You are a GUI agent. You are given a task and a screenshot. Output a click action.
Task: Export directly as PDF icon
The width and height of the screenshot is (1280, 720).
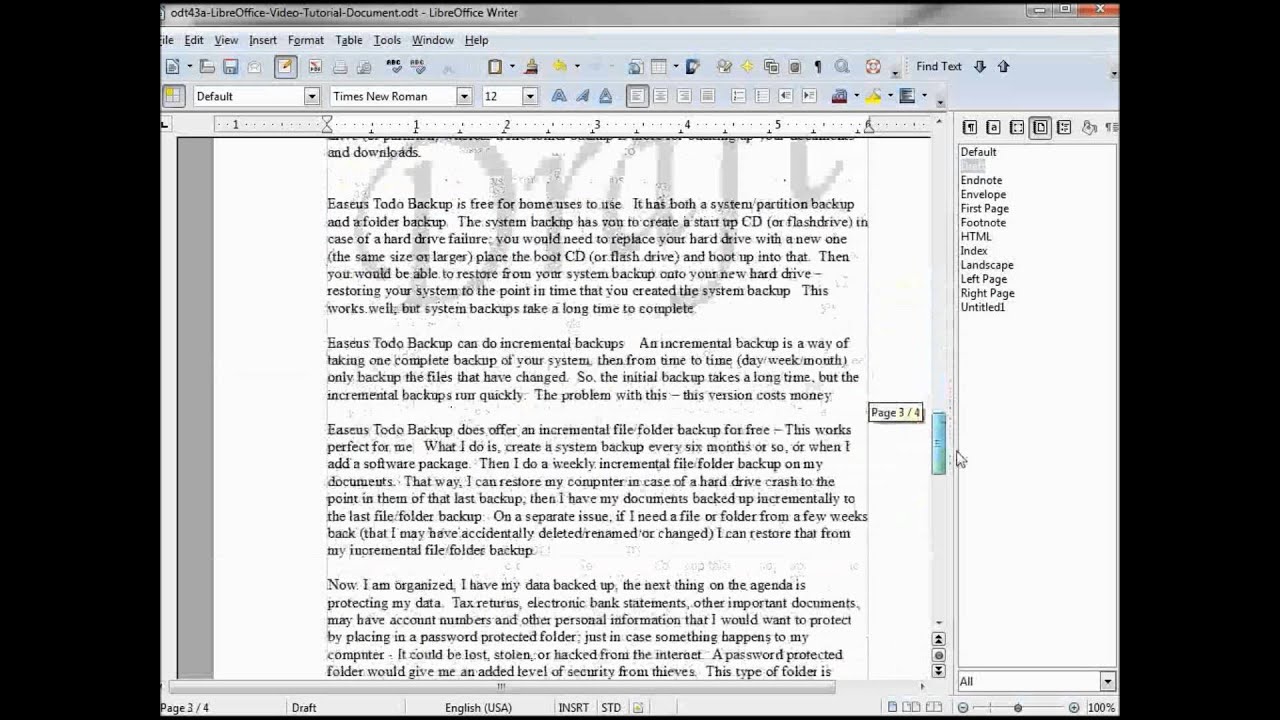pos(315,67)
